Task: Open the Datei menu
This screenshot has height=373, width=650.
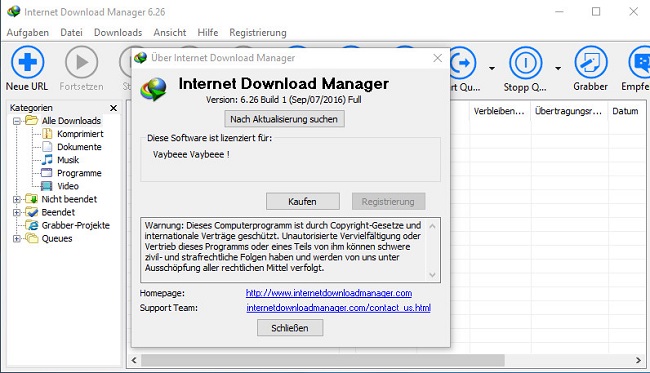Action: (71, 32)
